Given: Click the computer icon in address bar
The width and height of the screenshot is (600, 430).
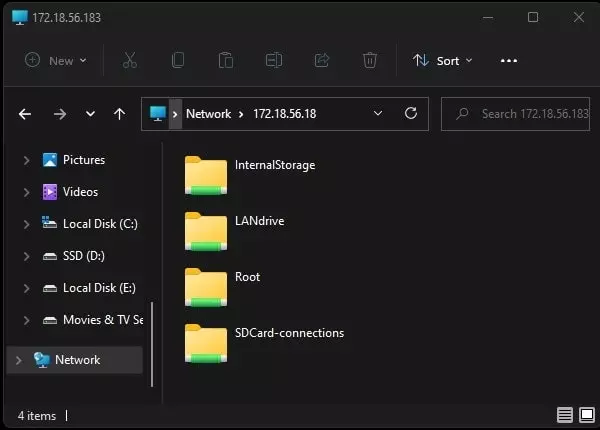Looking at the screenshot, I should tap(158, 114).
